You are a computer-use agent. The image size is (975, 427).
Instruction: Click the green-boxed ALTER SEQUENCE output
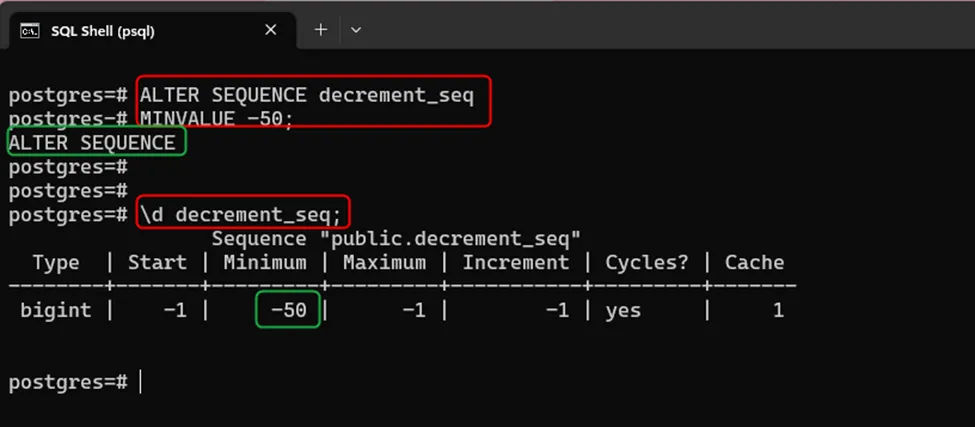tap(93, 143)
